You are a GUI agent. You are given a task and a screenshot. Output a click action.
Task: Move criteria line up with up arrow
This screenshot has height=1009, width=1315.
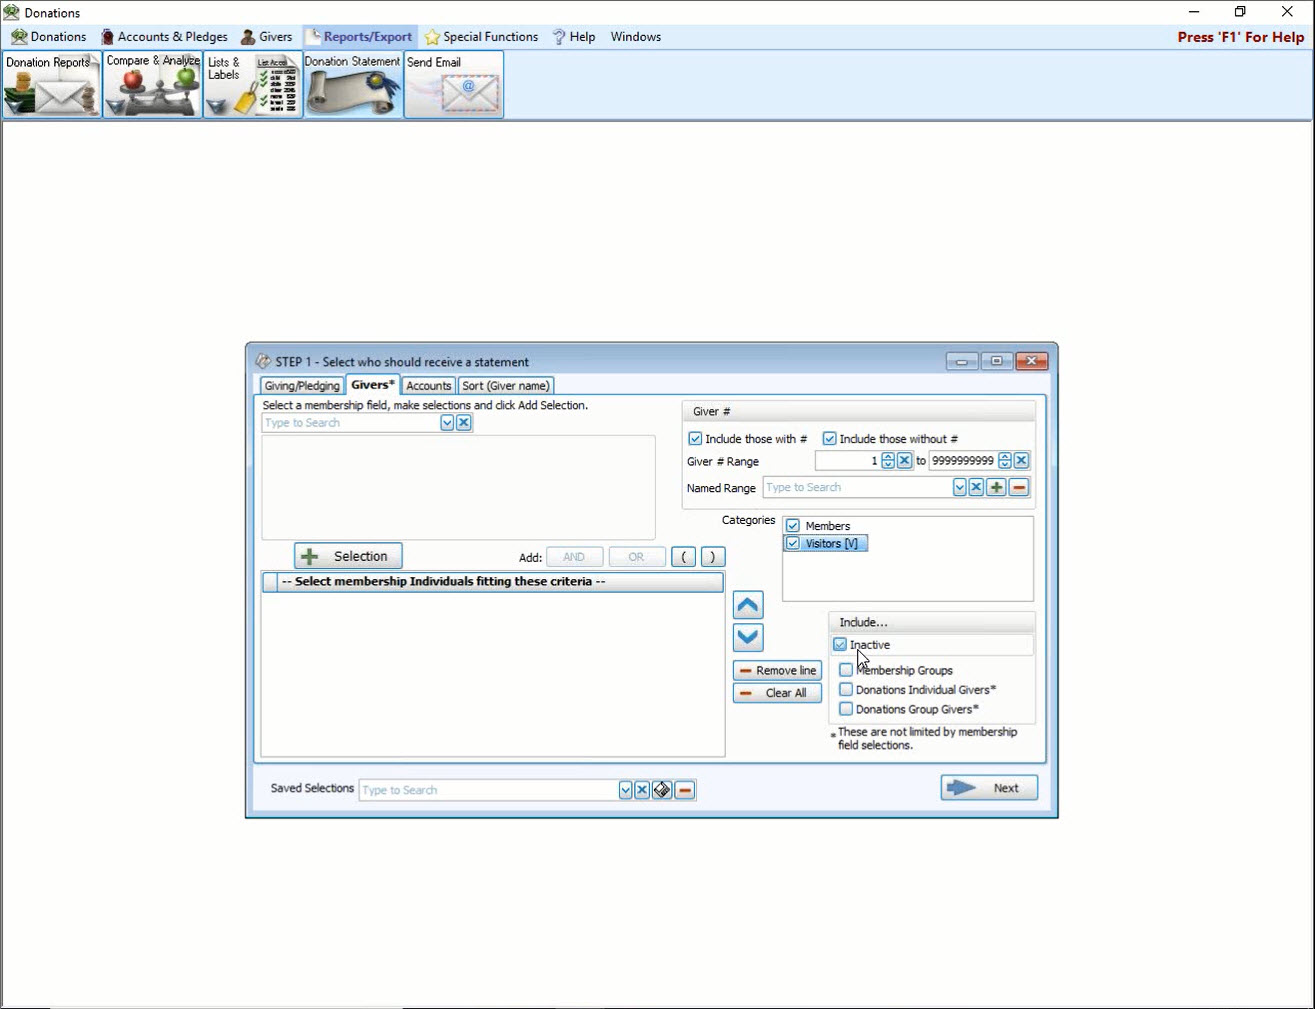point(748,605)
